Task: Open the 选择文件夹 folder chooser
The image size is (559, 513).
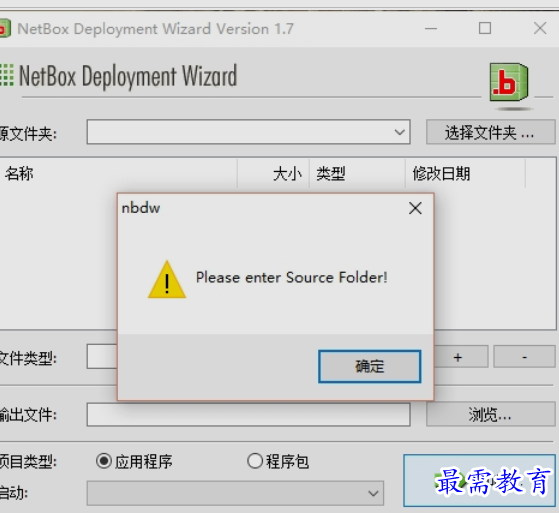Action: 491,132
